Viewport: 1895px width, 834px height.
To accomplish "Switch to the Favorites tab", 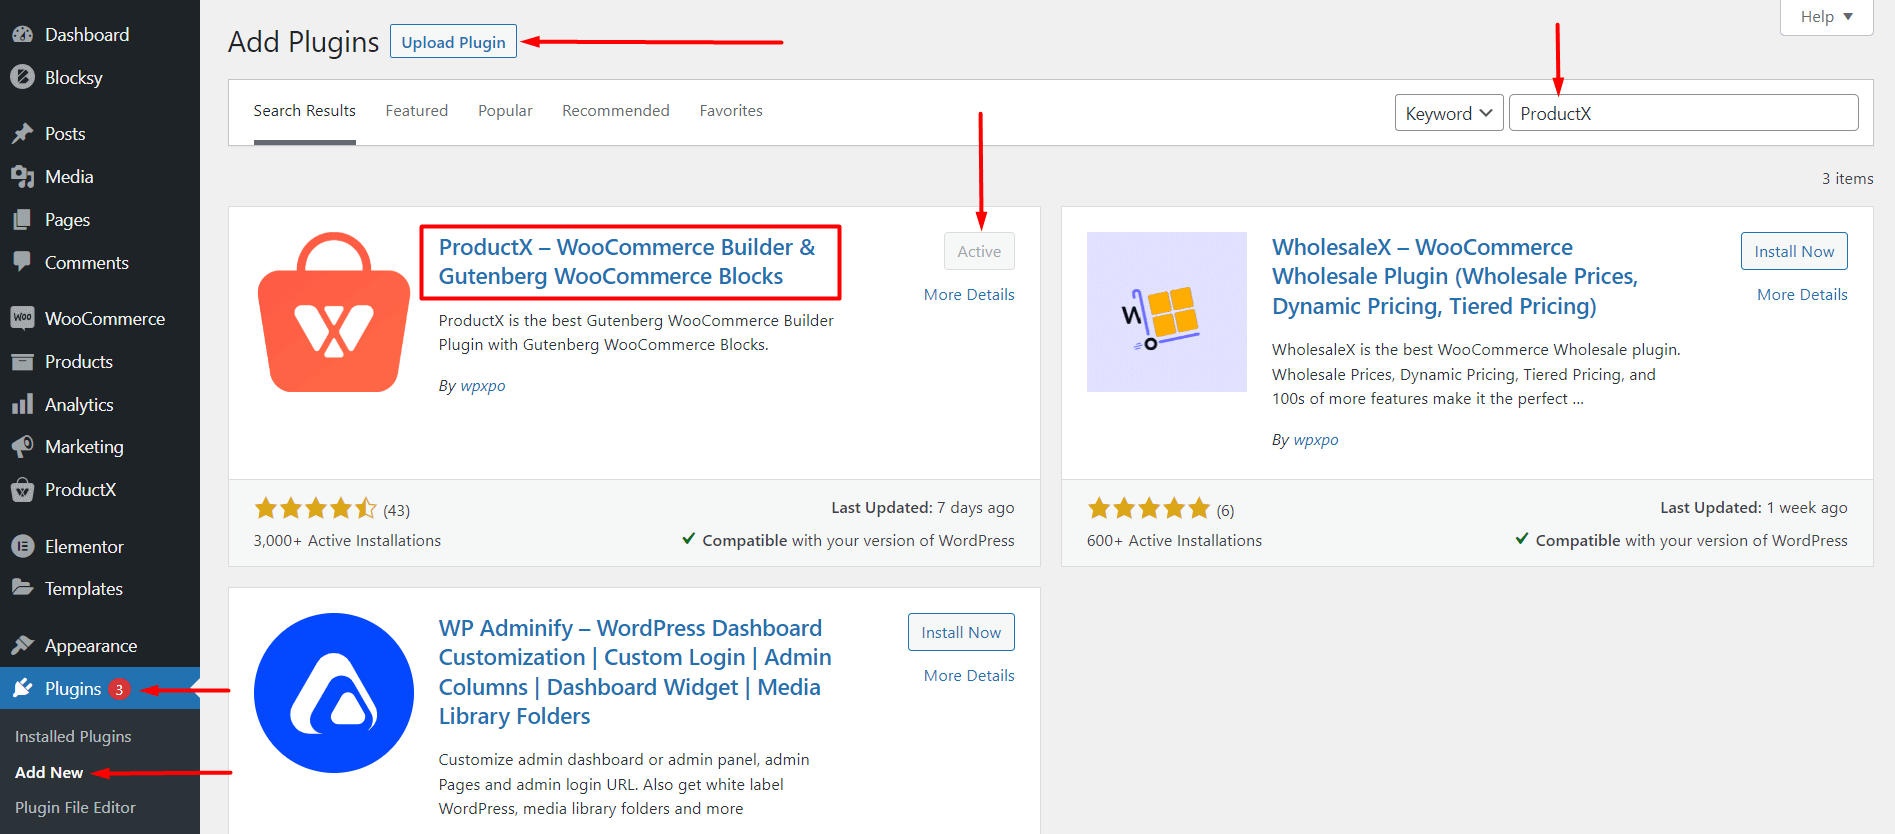I will tap(731, 111).
